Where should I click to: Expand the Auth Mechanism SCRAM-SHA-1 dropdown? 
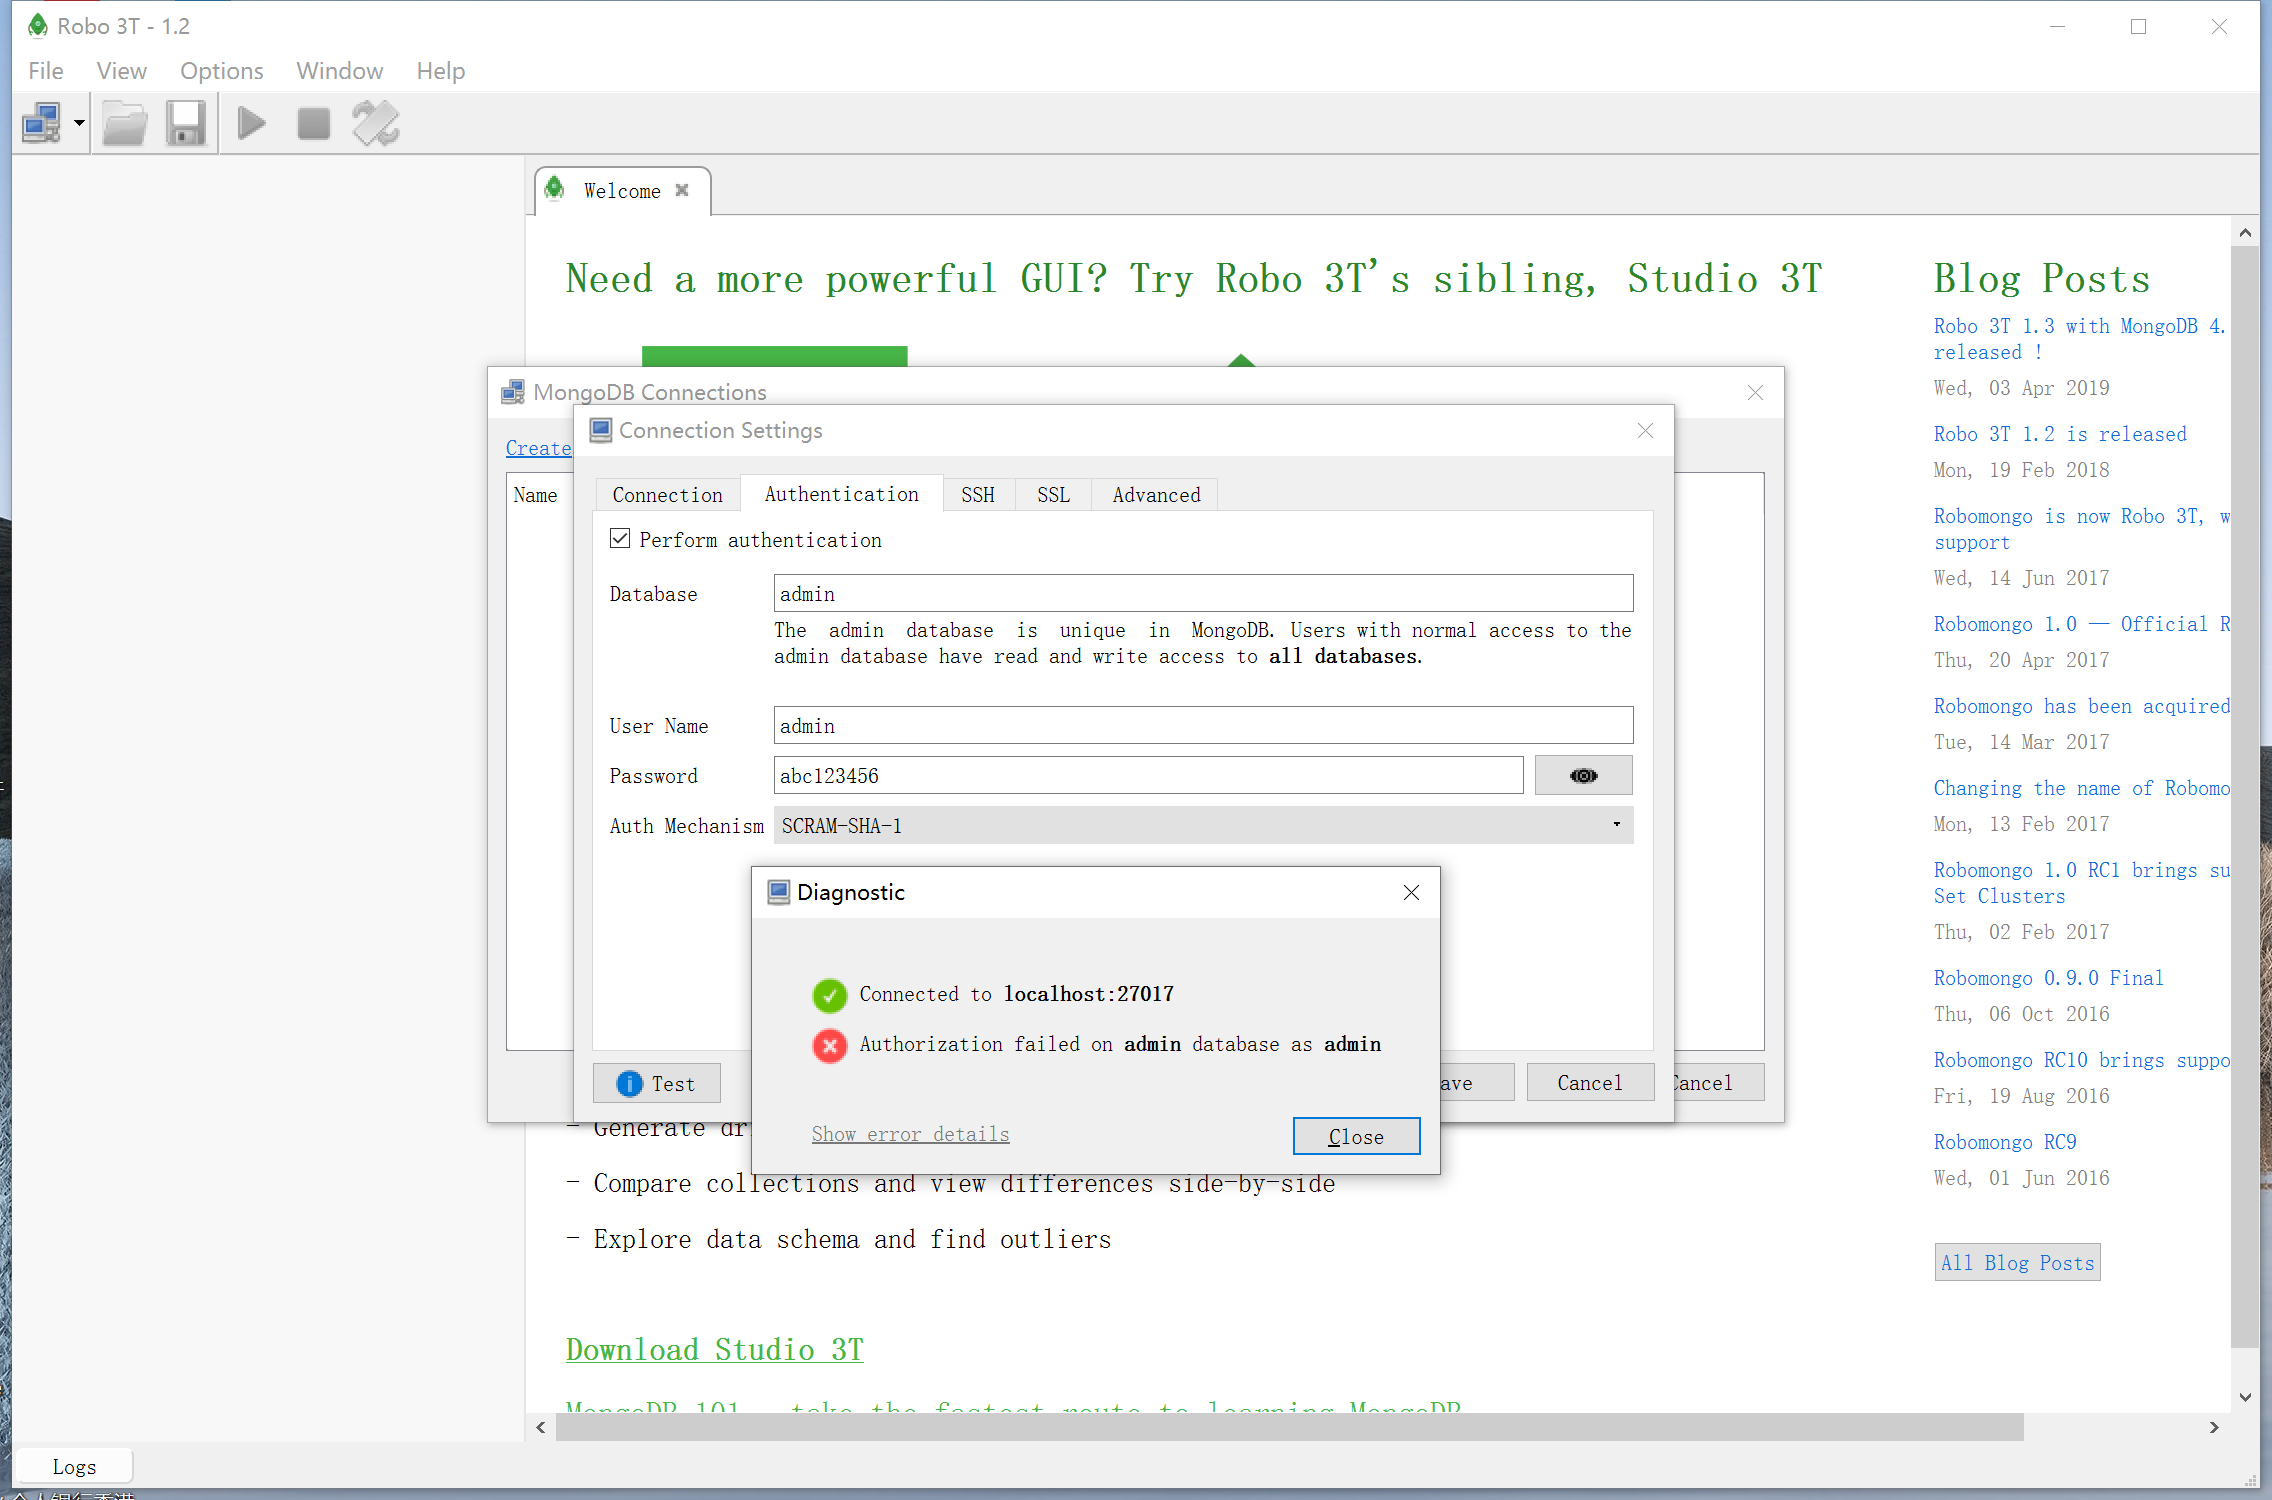click(x=1202, y=826)
